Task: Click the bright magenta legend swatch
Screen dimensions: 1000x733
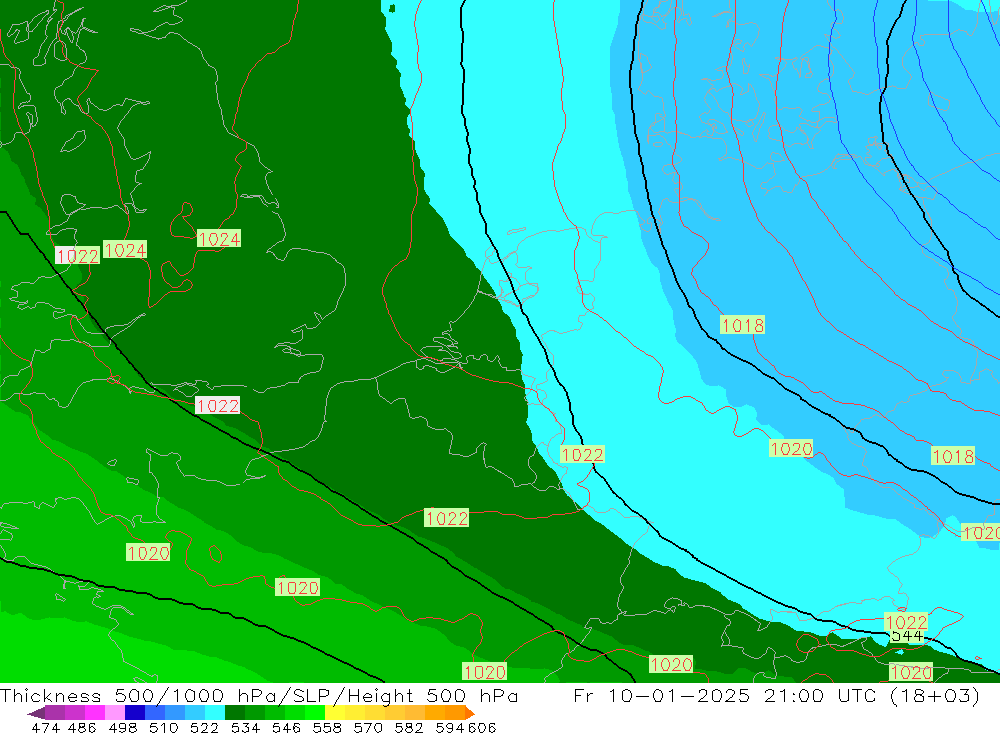Action: click(94, 713)
